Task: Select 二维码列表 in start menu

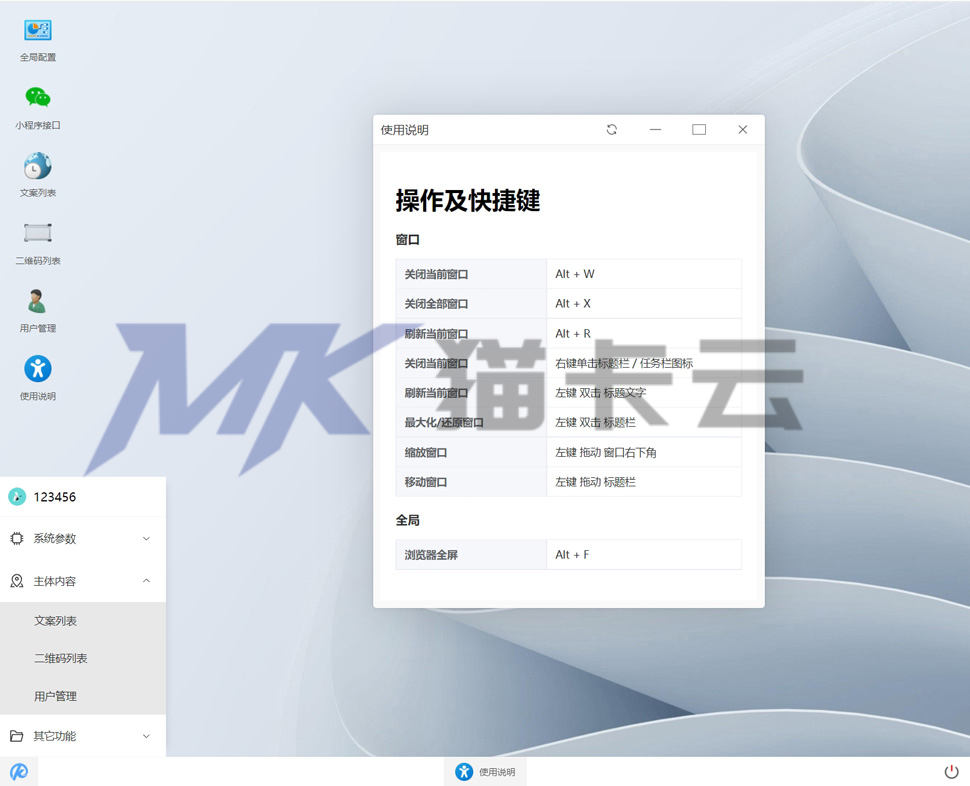Action: tap(83, 658)
